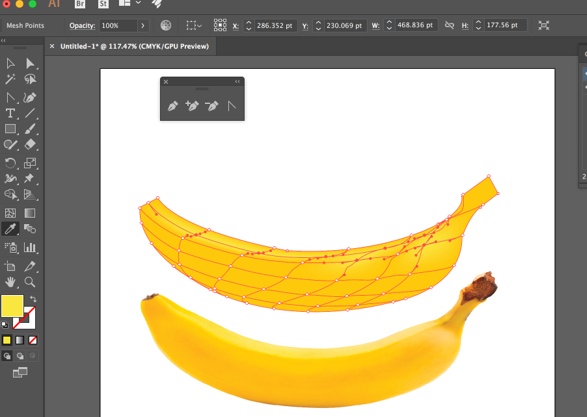The width and height of the screenshot is (587, 417).
Task: Pick the Line Segment tool
Action: tap(30, 113)
